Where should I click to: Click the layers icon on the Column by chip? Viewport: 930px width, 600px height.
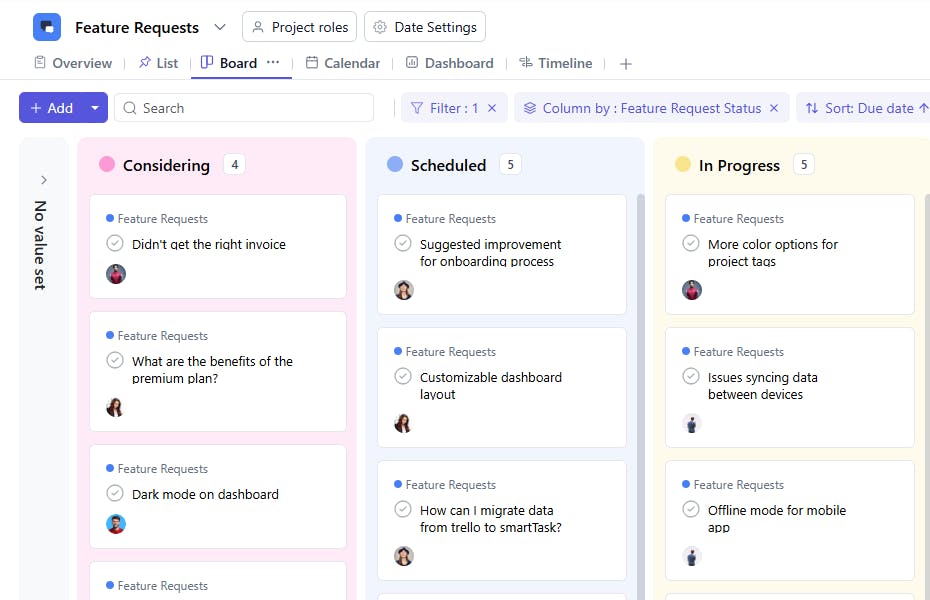point(530,107)
